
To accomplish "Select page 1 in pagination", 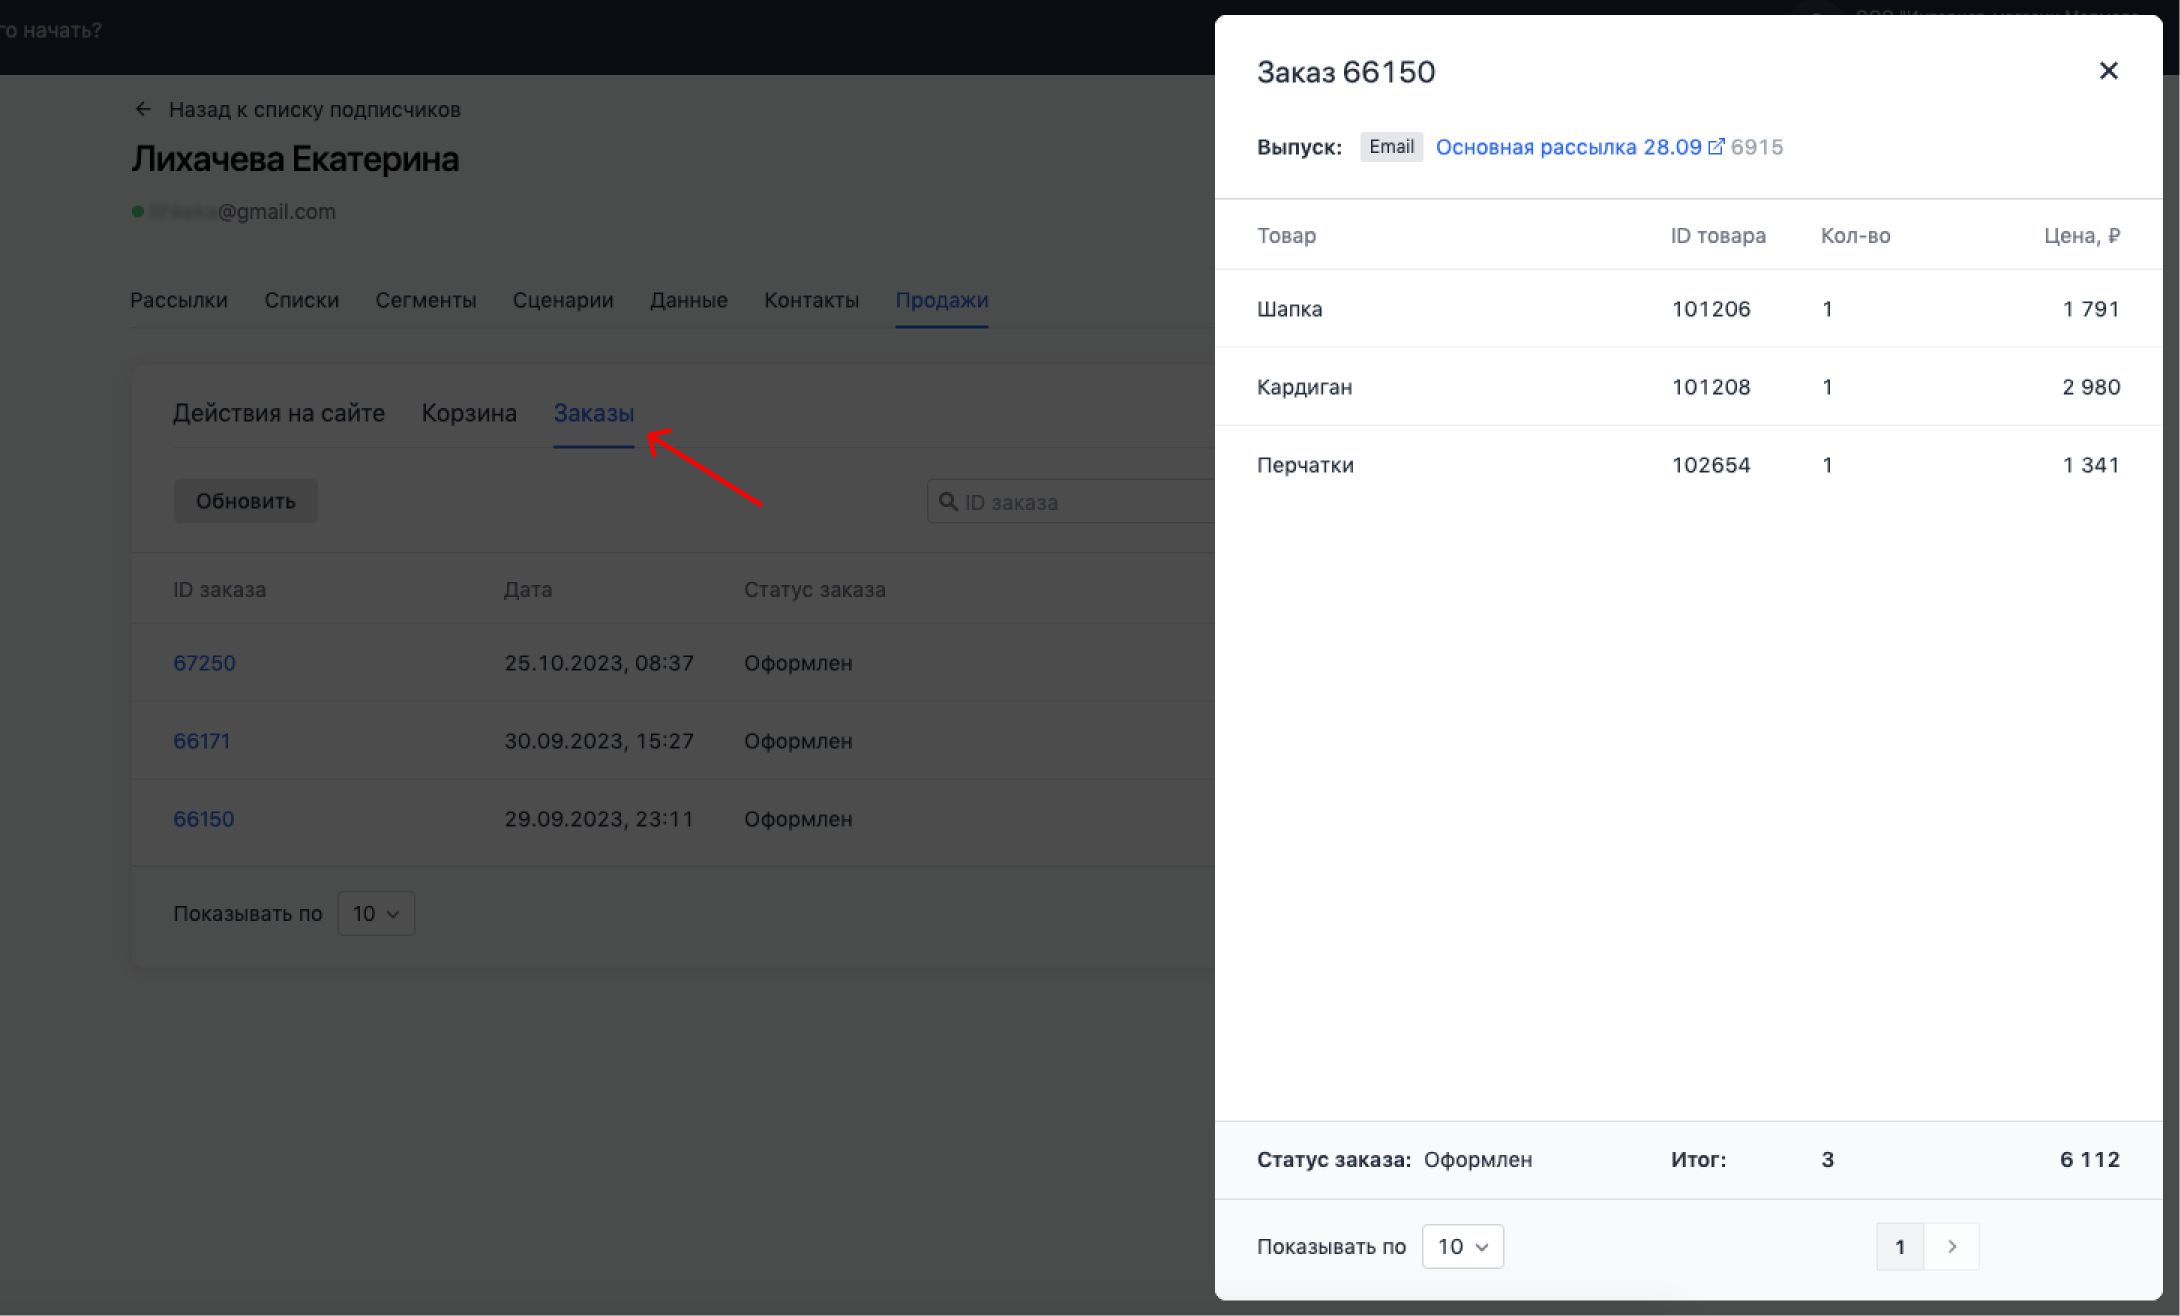I will click(1899, 1246).
